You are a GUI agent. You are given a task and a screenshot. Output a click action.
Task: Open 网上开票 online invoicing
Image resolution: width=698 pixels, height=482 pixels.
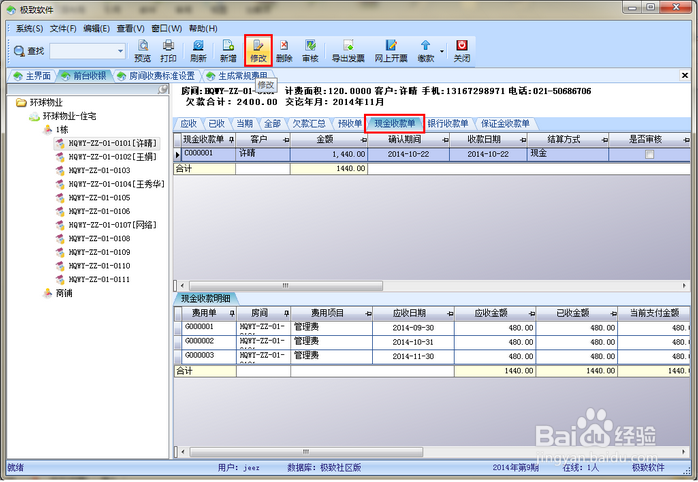coord(391,51)
